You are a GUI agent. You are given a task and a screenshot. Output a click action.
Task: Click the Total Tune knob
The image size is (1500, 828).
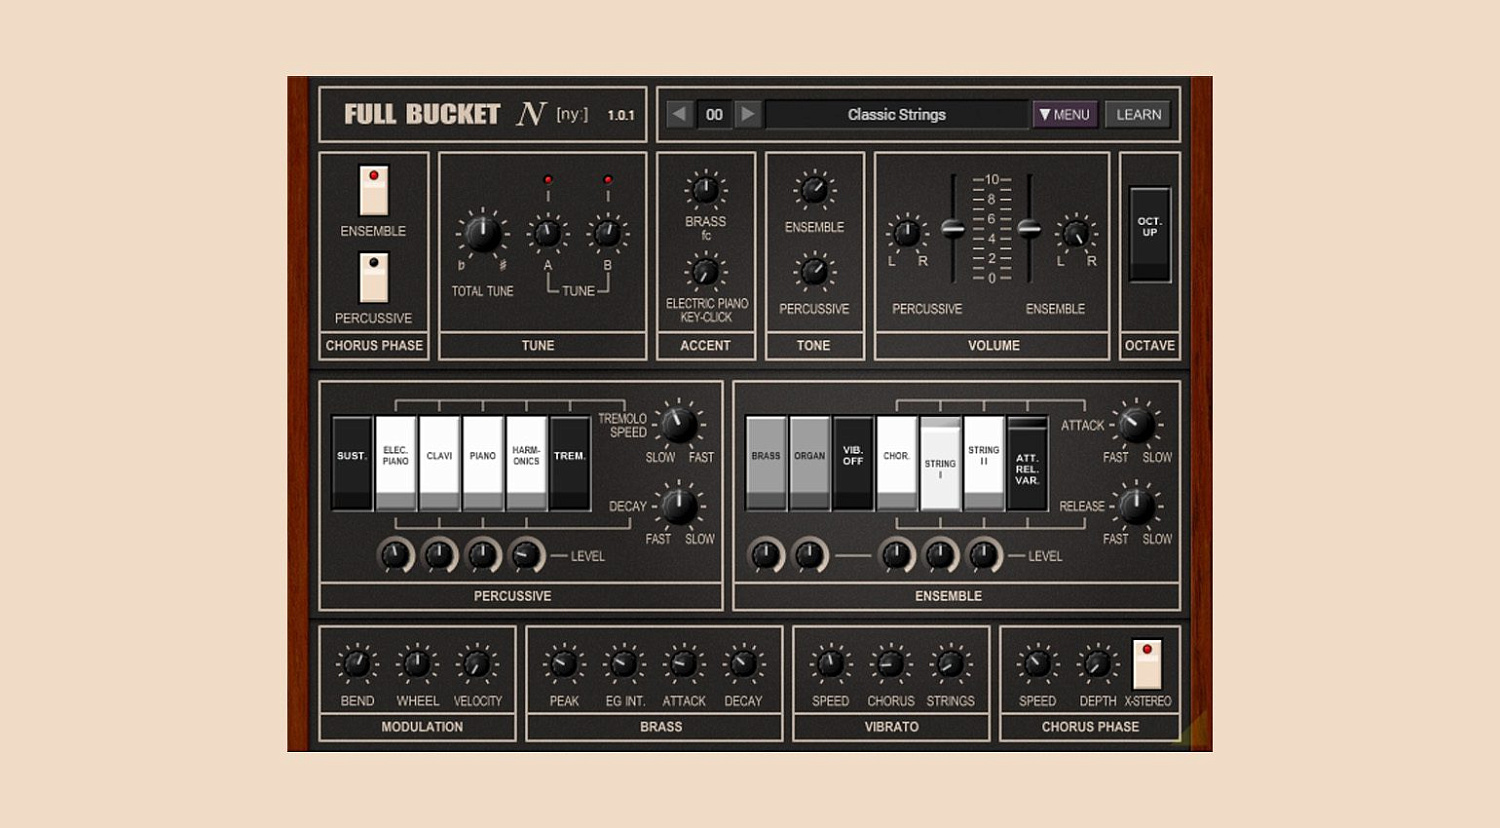click(x=482, y=235)
